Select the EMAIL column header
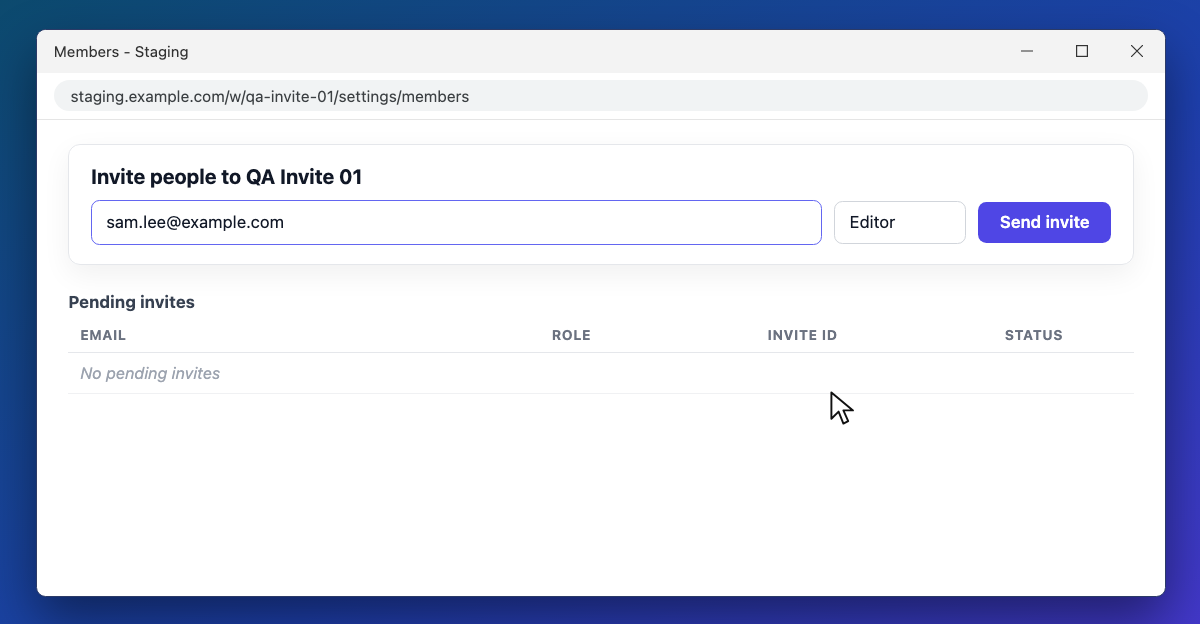Viewport: 1200px width, 624px height. click(x=103, y=335)
